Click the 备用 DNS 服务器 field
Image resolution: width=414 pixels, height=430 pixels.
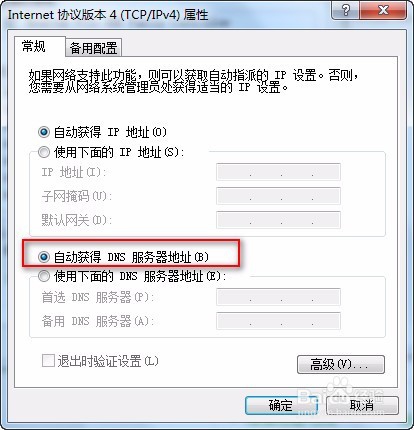tap(278, 321)
